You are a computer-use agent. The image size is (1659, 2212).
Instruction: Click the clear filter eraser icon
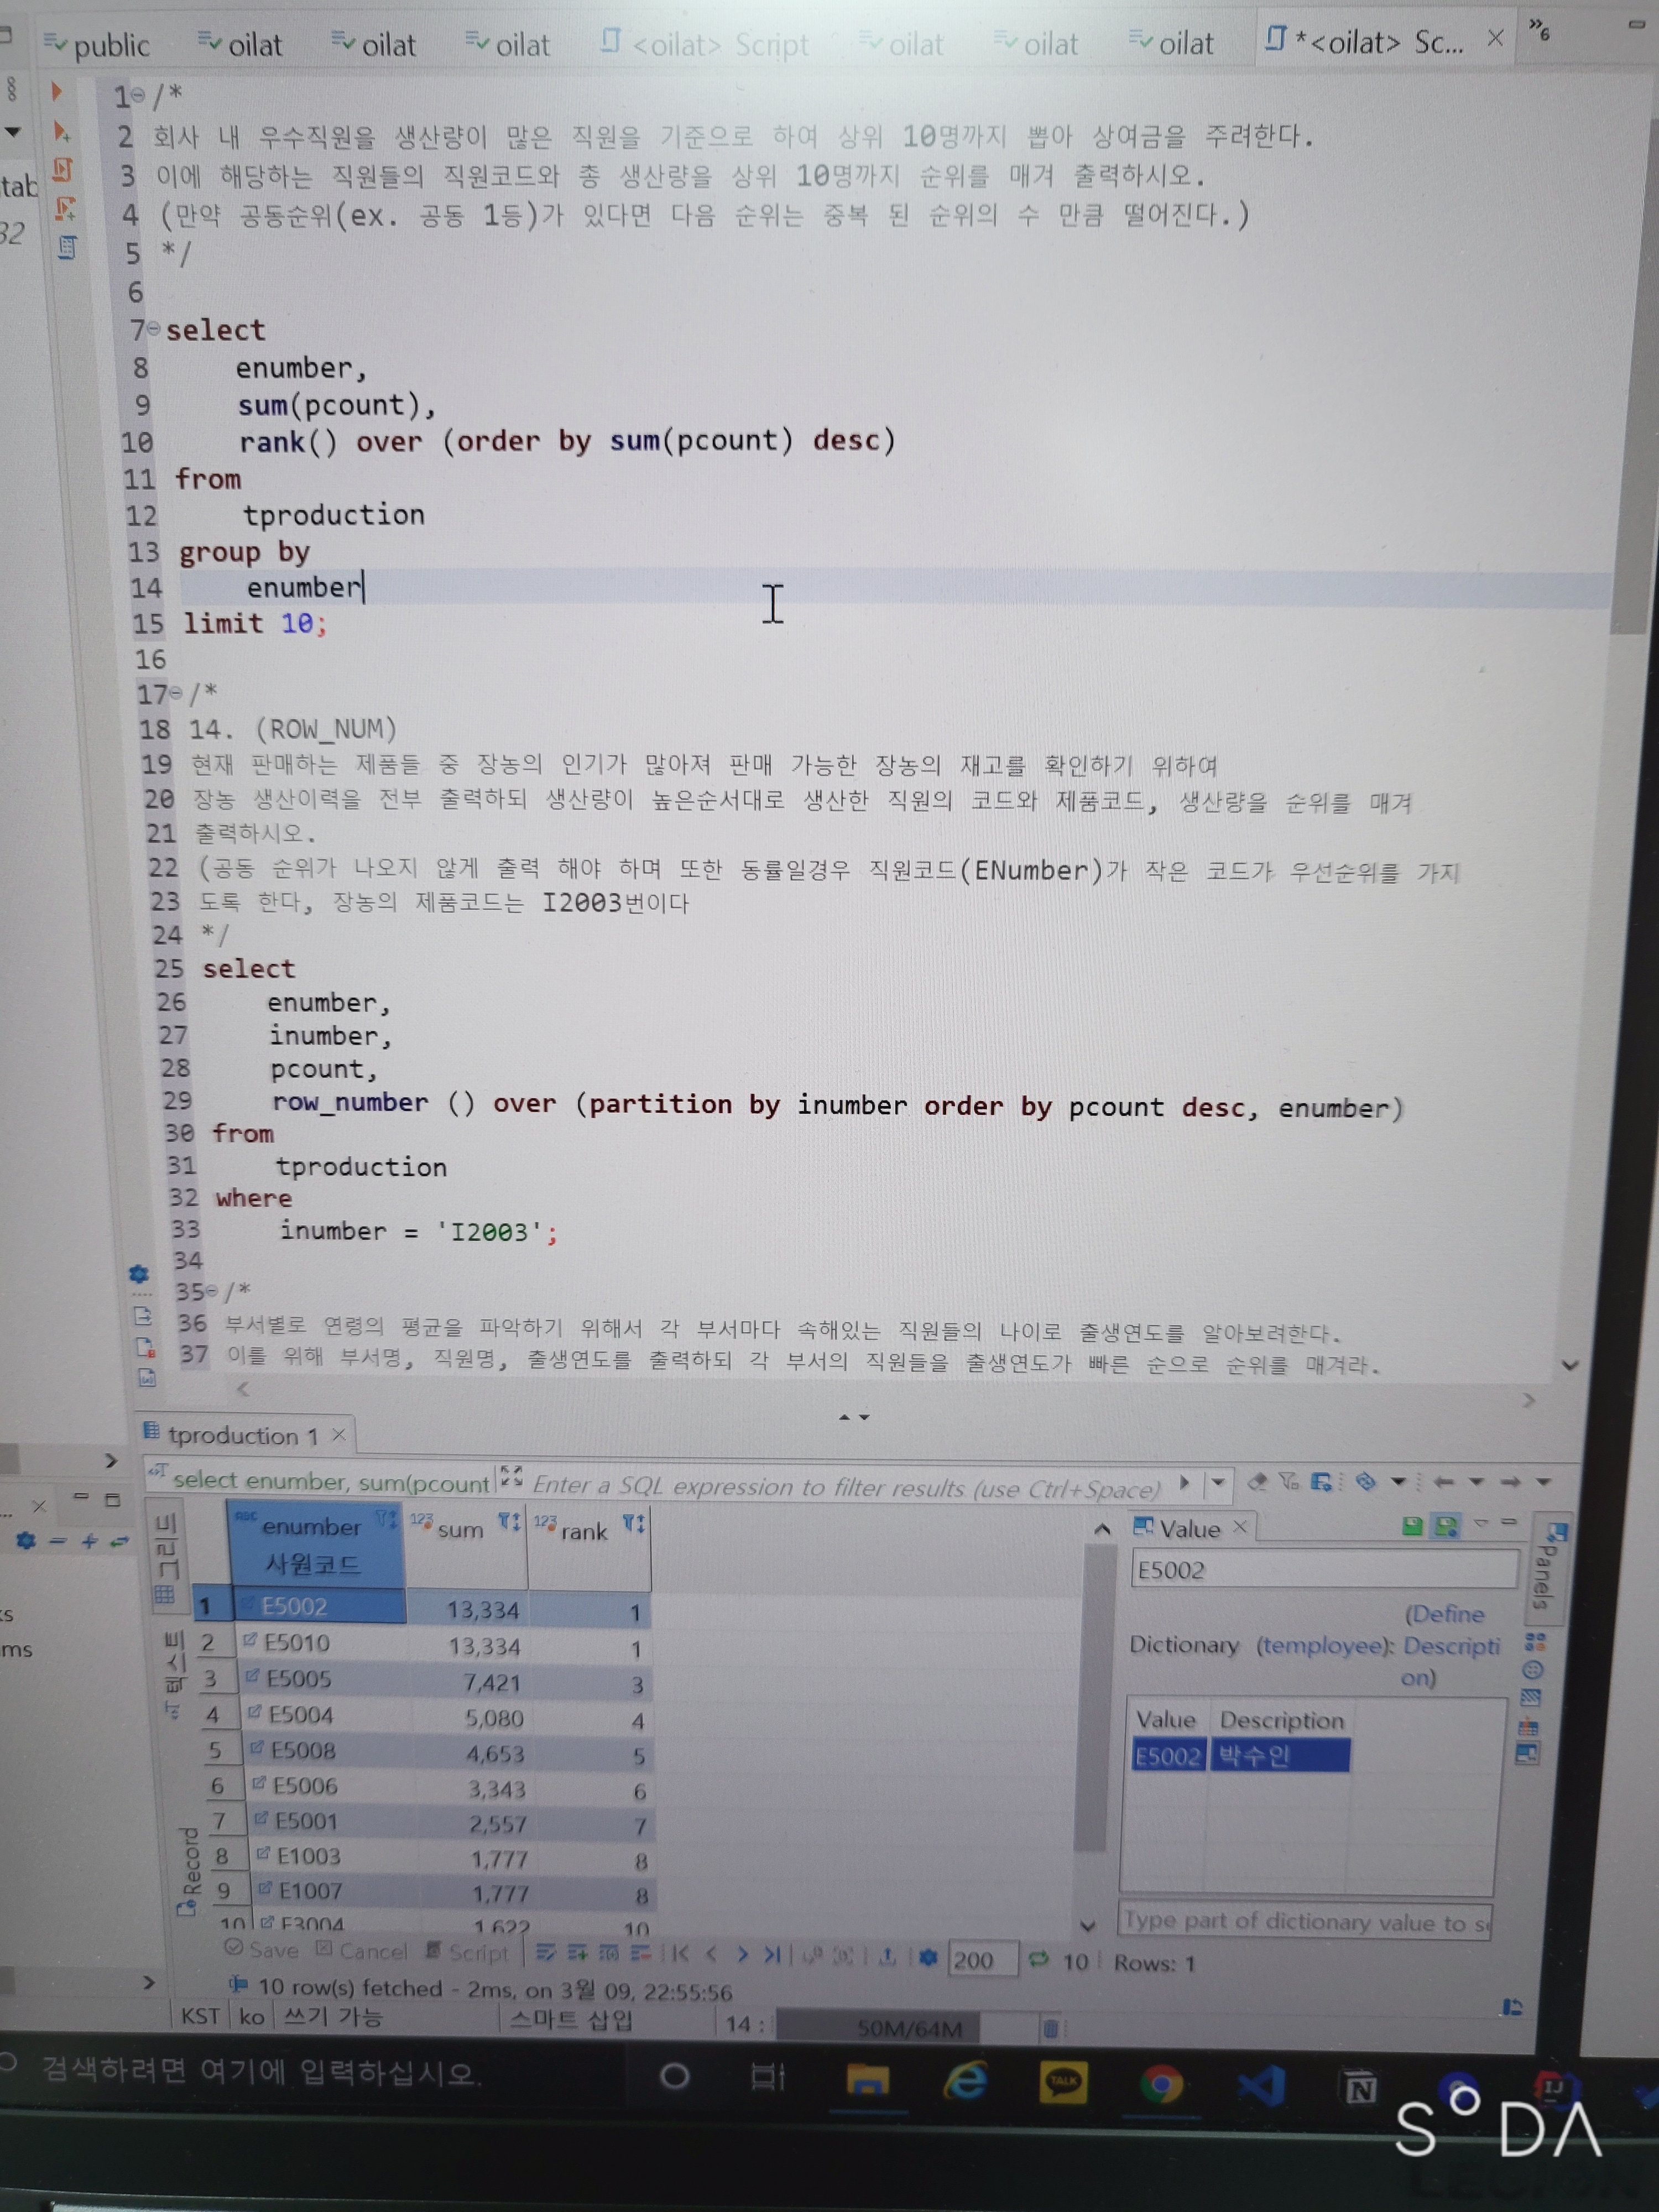click(x=1258, y=1483)
